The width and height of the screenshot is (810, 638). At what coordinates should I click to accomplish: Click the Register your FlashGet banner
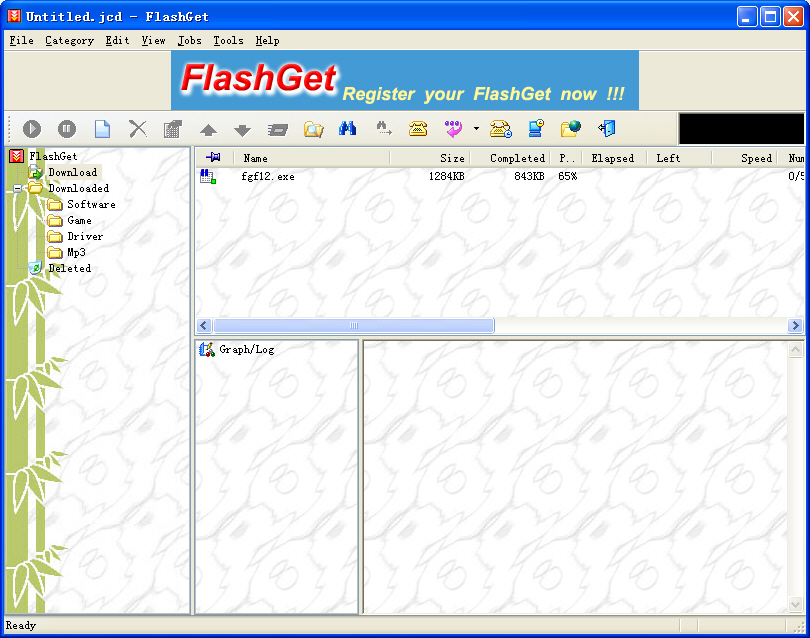[405, 80]
